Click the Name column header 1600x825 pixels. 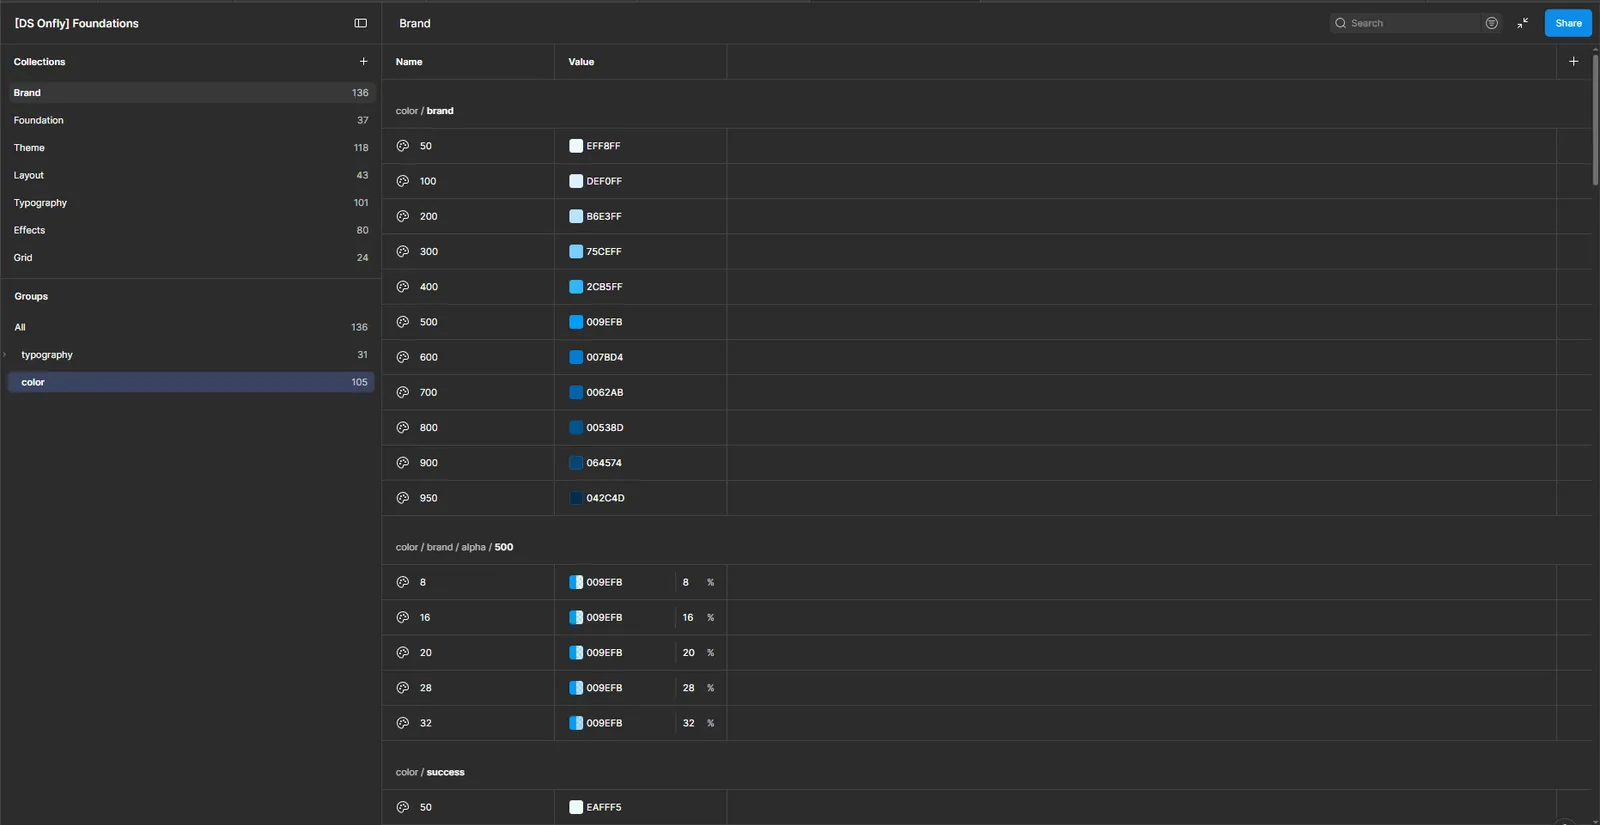click(409, 62)
